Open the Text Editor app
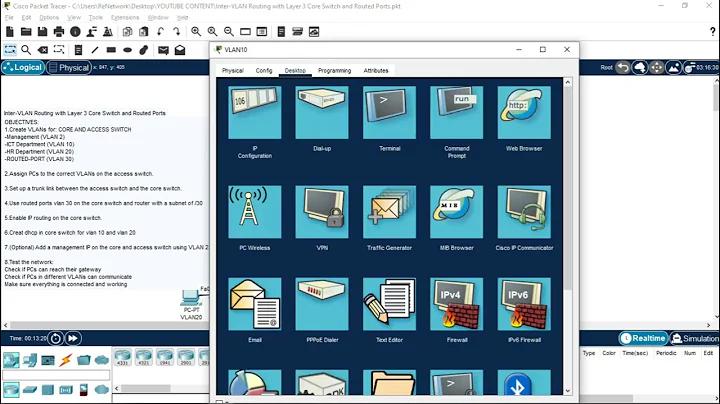 (389, 304)
